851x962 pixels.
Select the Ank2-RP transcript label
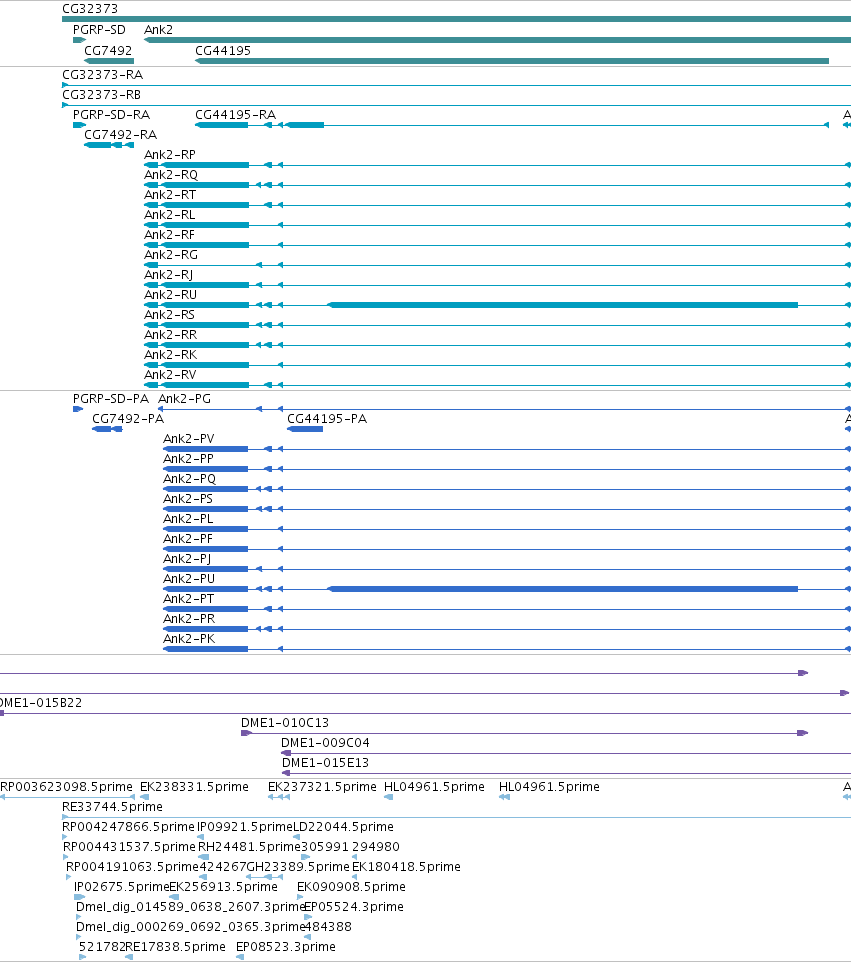170,155
